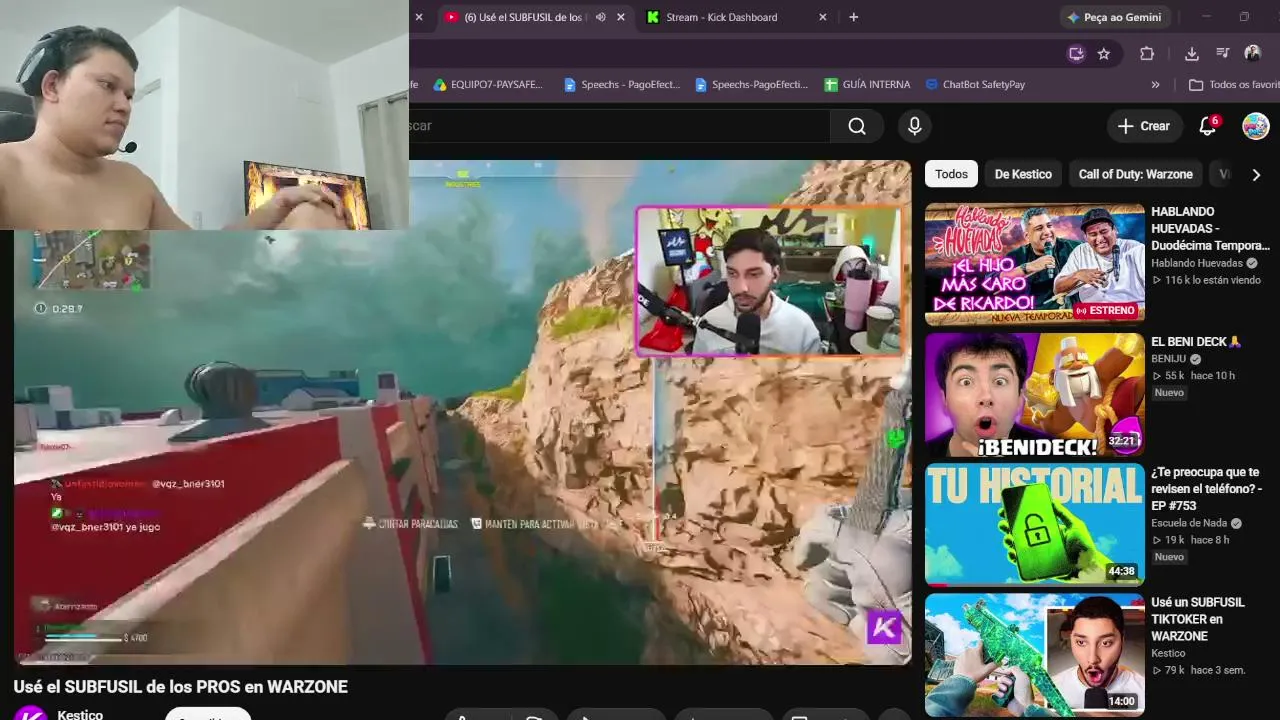The height and width of the screenshot is (720, 1280).
Task: Open the HABLANDO HUEVADAS - Duodécima Tempora... title
Action: (1211, 228)
